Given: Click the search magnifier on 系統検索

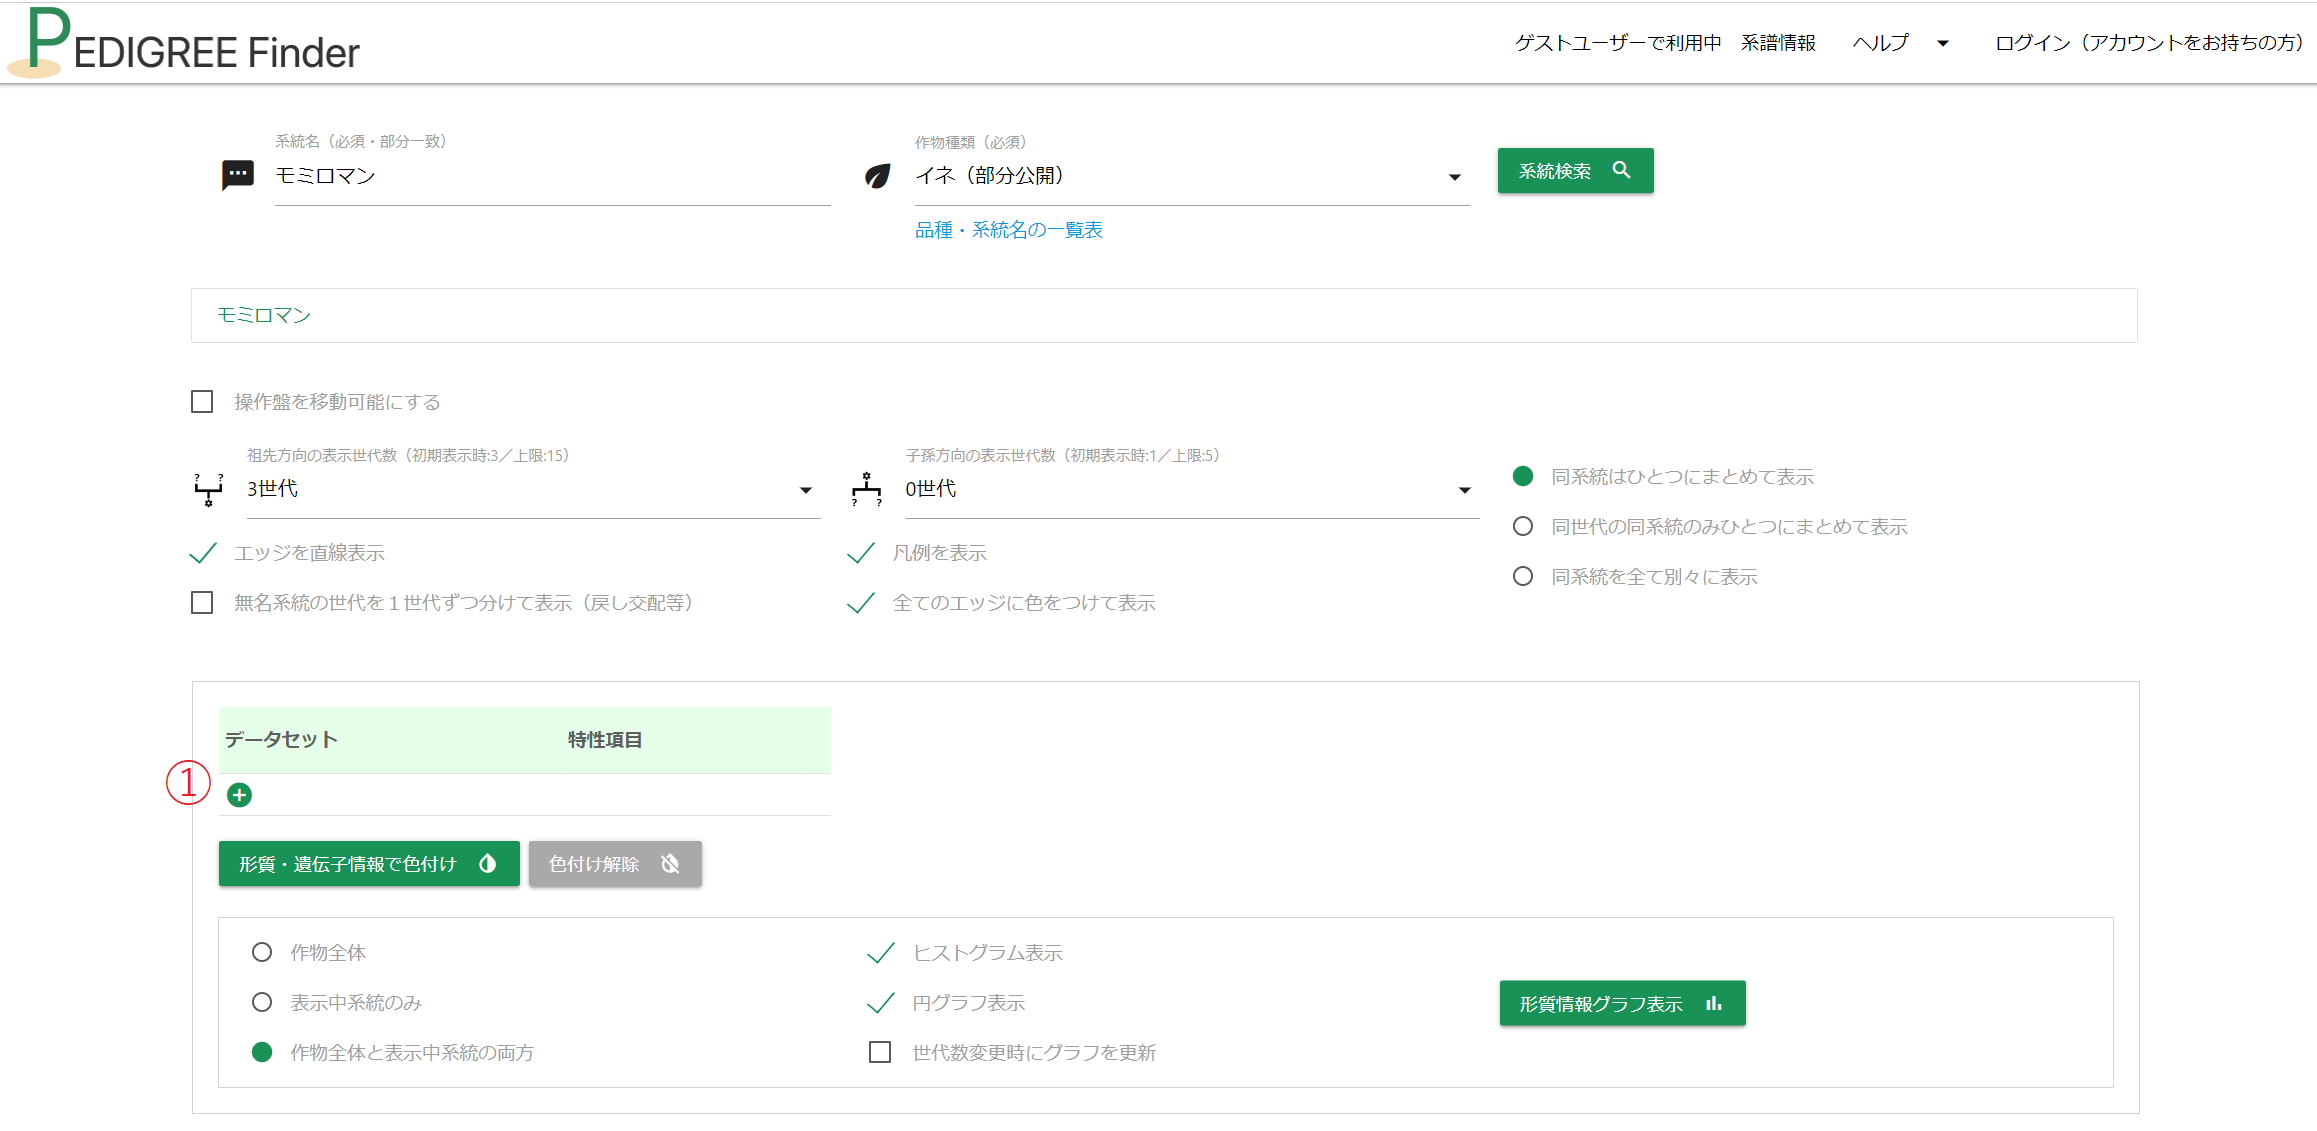Looking at the screenshot, I should (x=1621, y=170).
